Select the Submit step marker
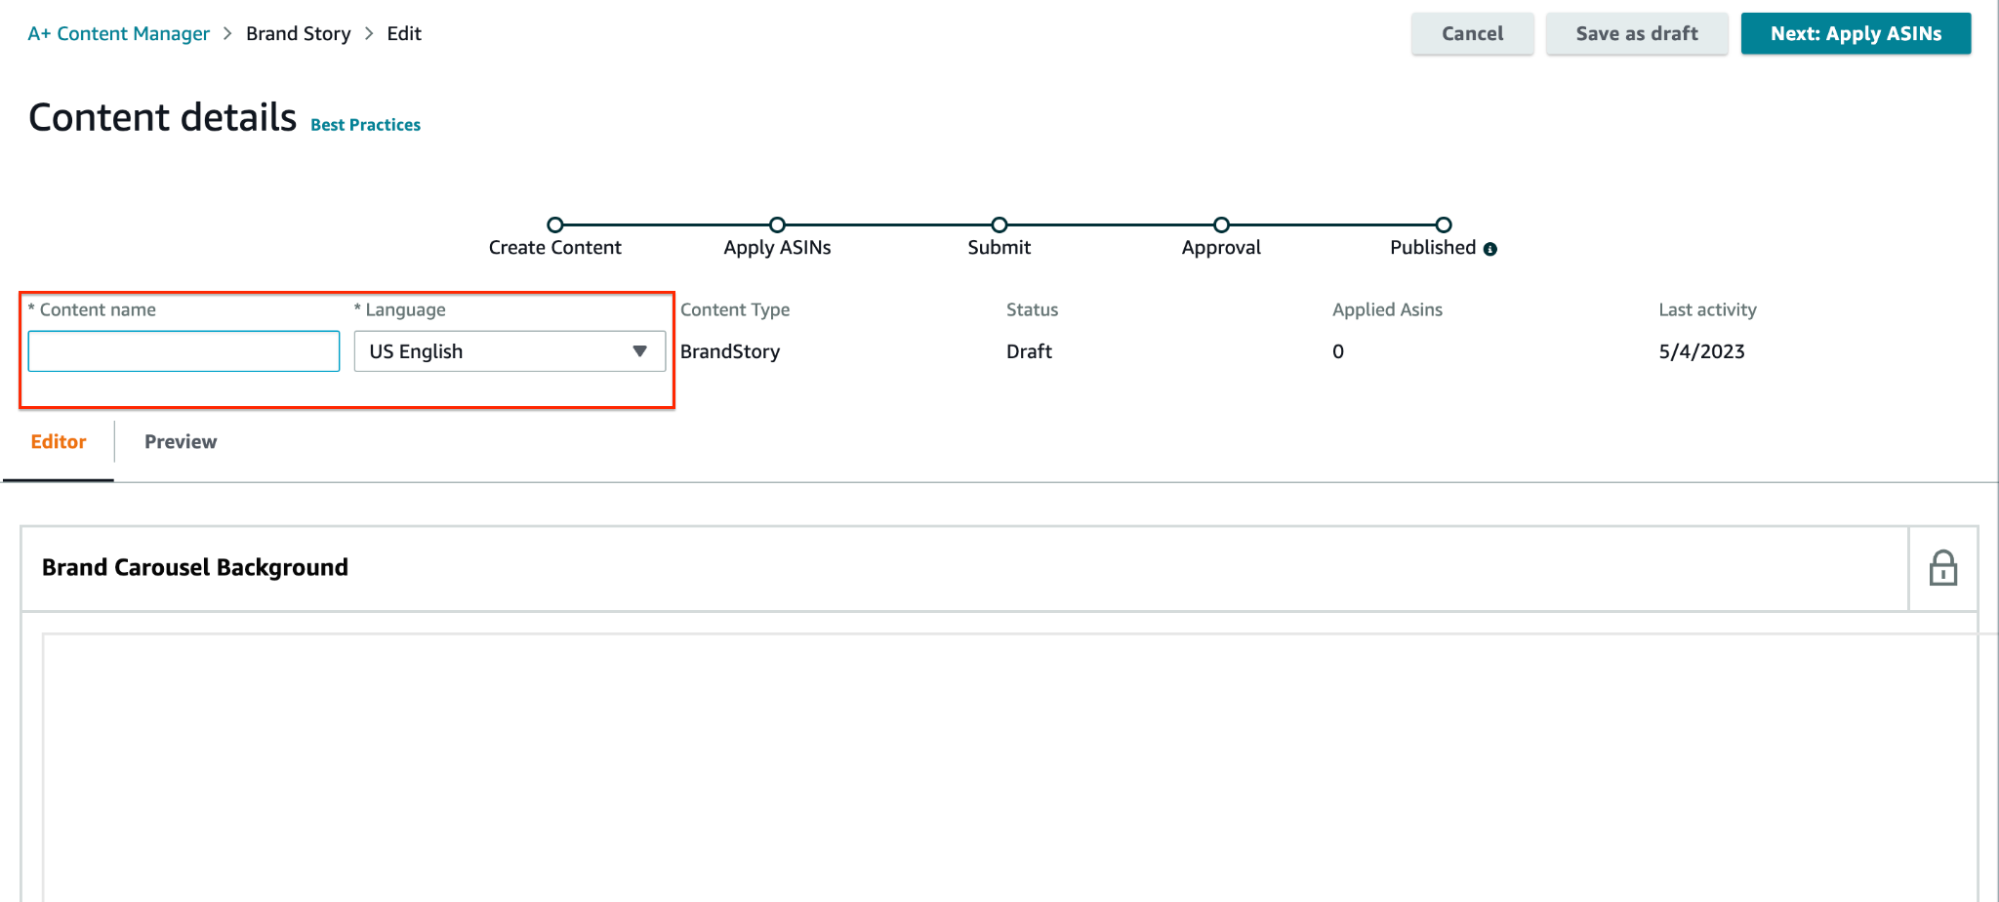Viewport: 1999px width, 902px height. [999, 225]
